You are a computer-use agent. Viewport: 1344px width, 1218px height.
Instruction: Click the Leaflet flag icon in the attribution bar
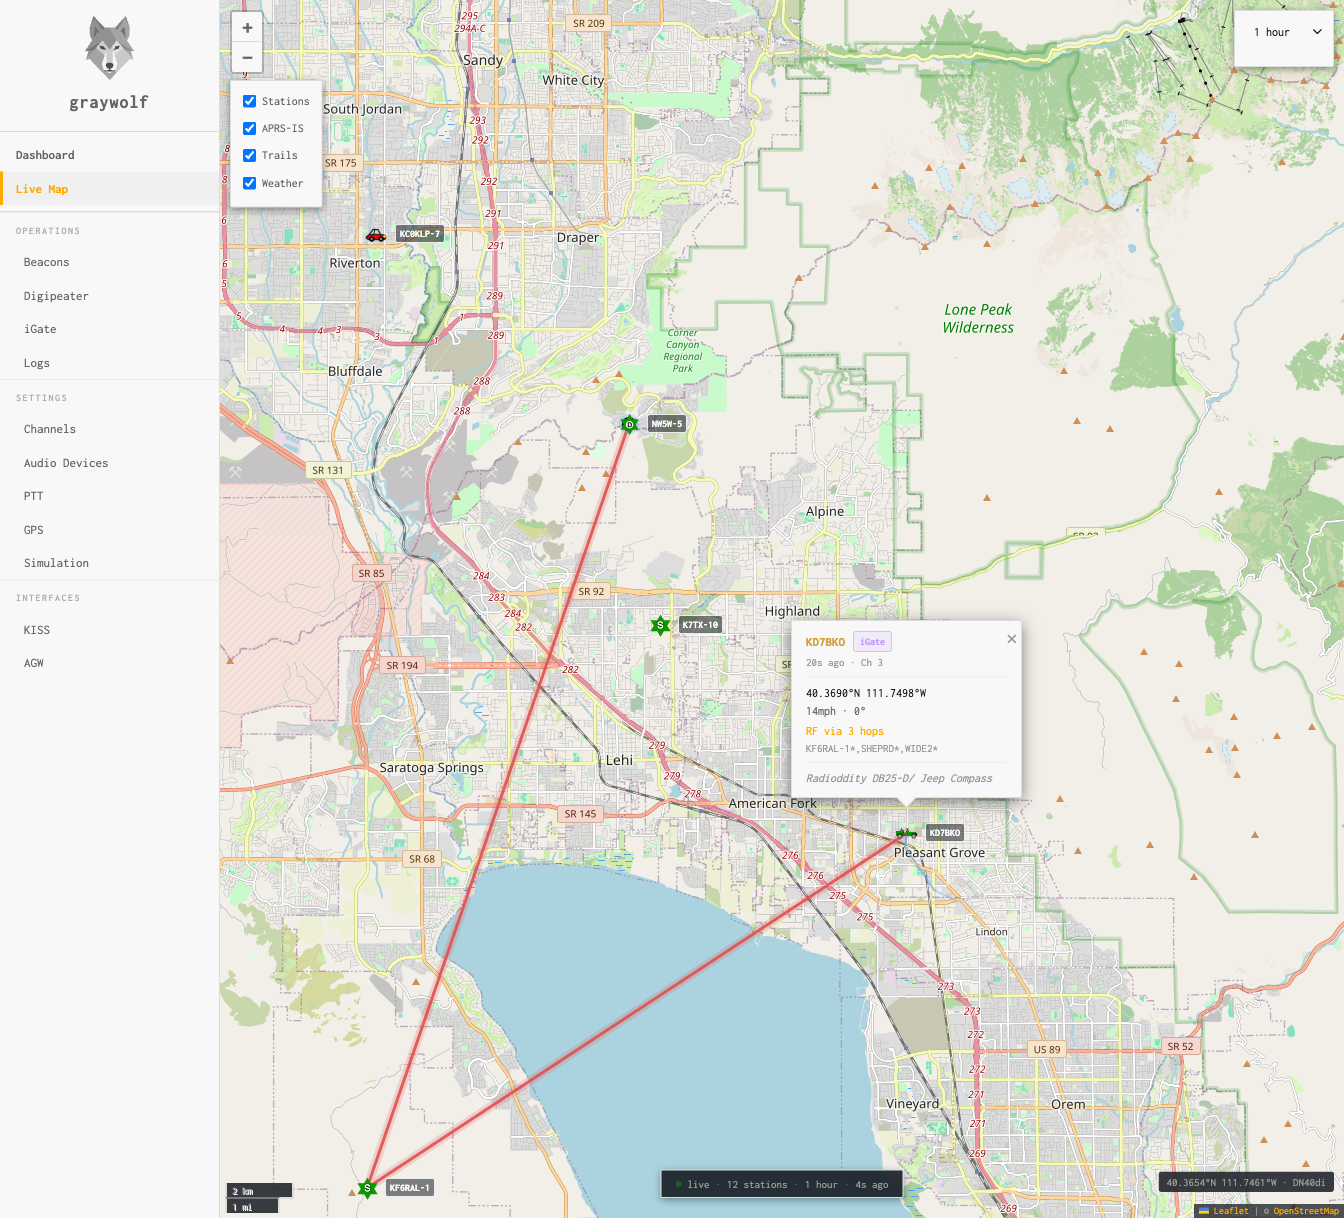[1206, 1210]
